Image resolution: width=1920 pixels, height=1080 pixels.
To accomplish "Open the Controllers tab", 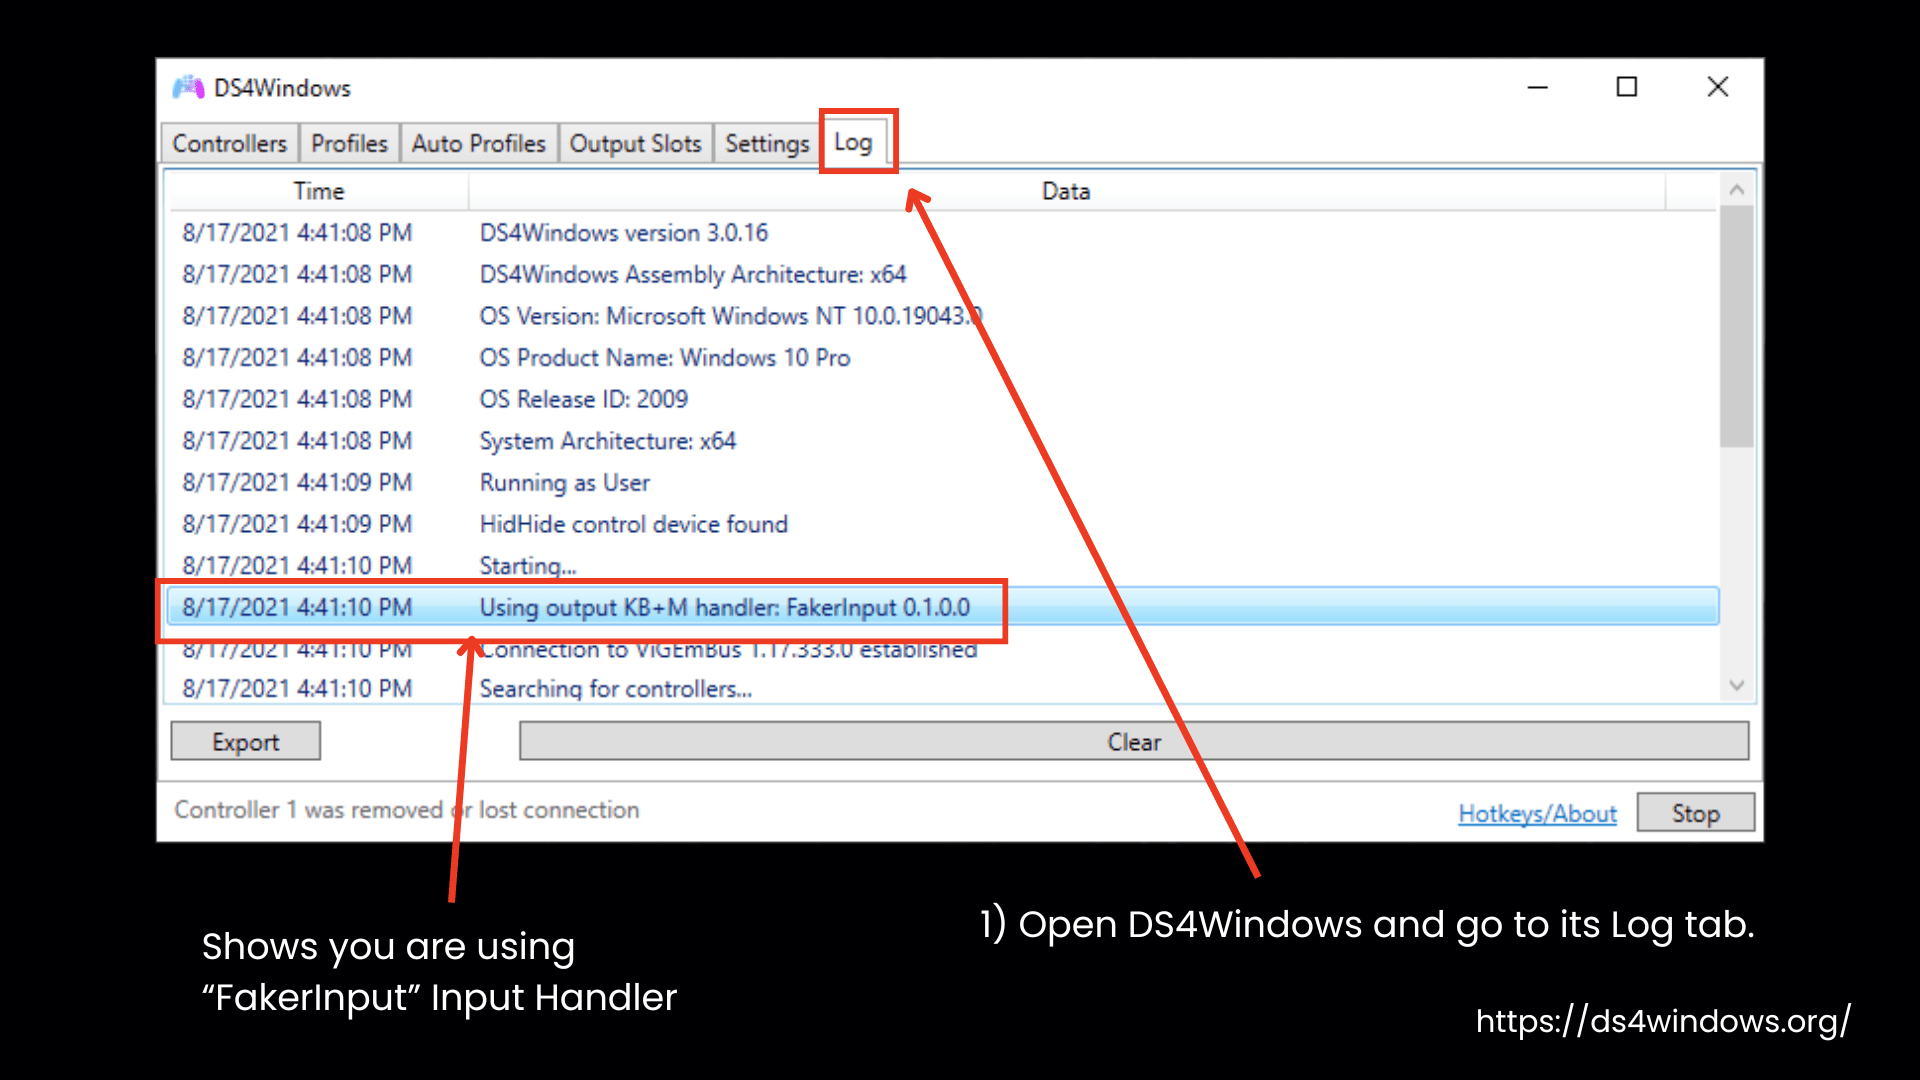I will [230, 143].
